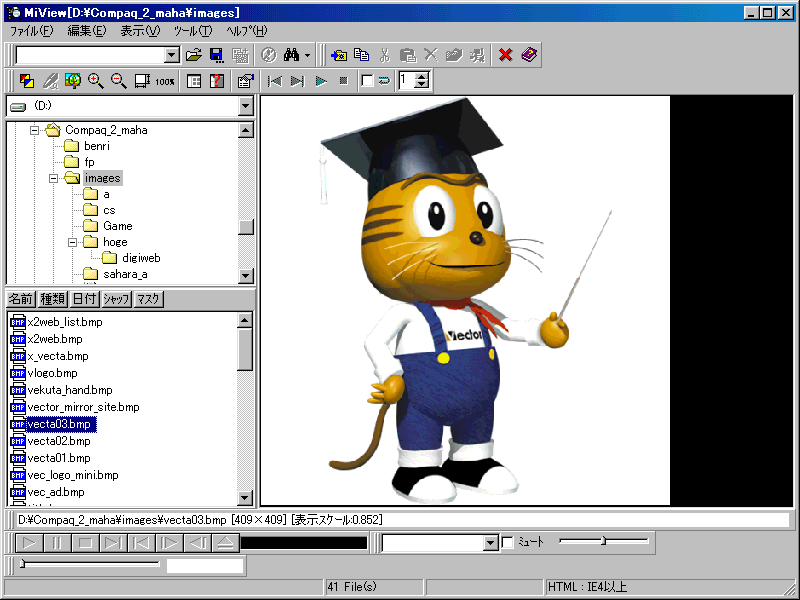The width and height of the screenshot is (800, 600).
Task: Click the open folder icon in toolbar
Action: (x=194, y=55)
